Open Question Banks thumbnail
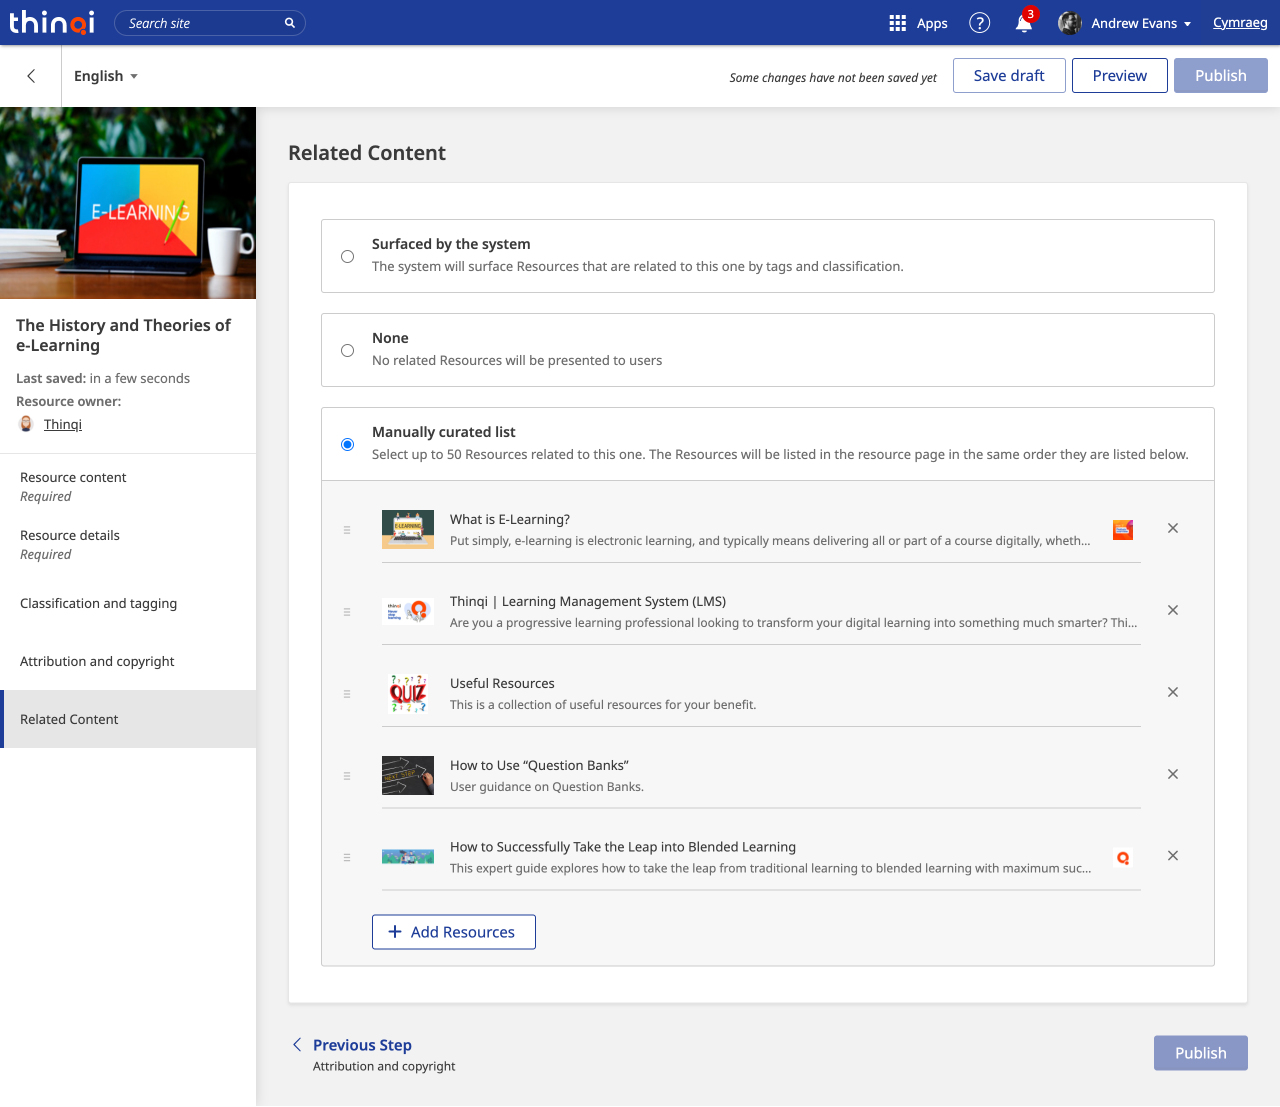Screen dimensions: 1280x1107 coord(408,776)
